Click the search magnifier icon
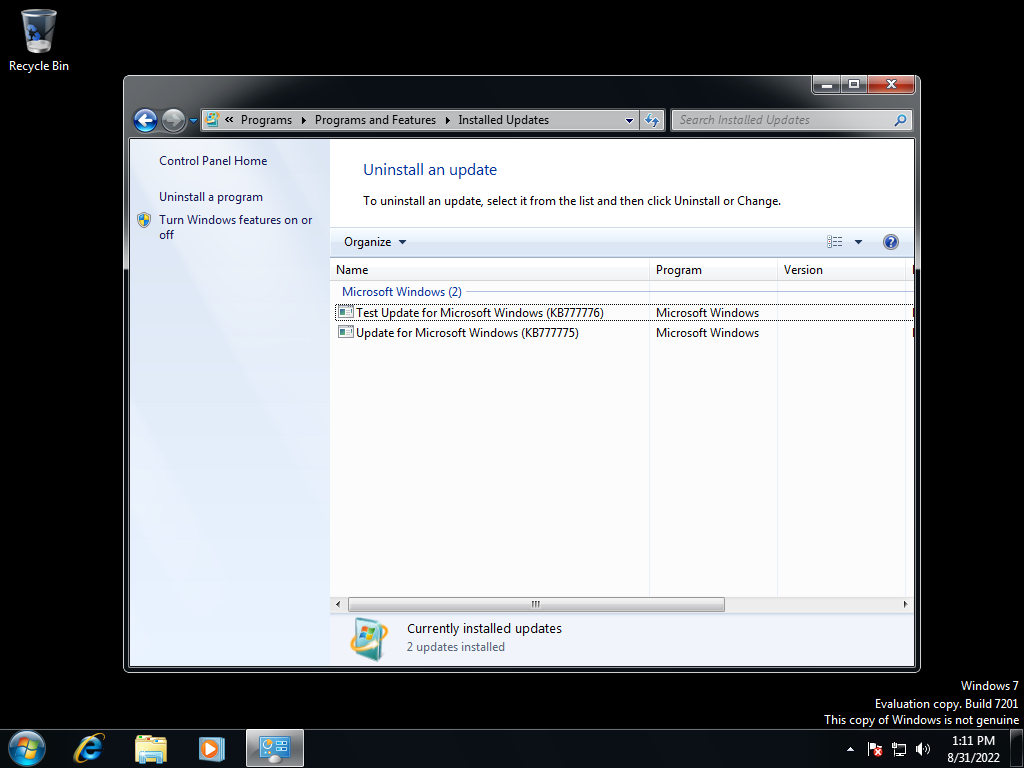1024x768 pixels. [901, 120]
